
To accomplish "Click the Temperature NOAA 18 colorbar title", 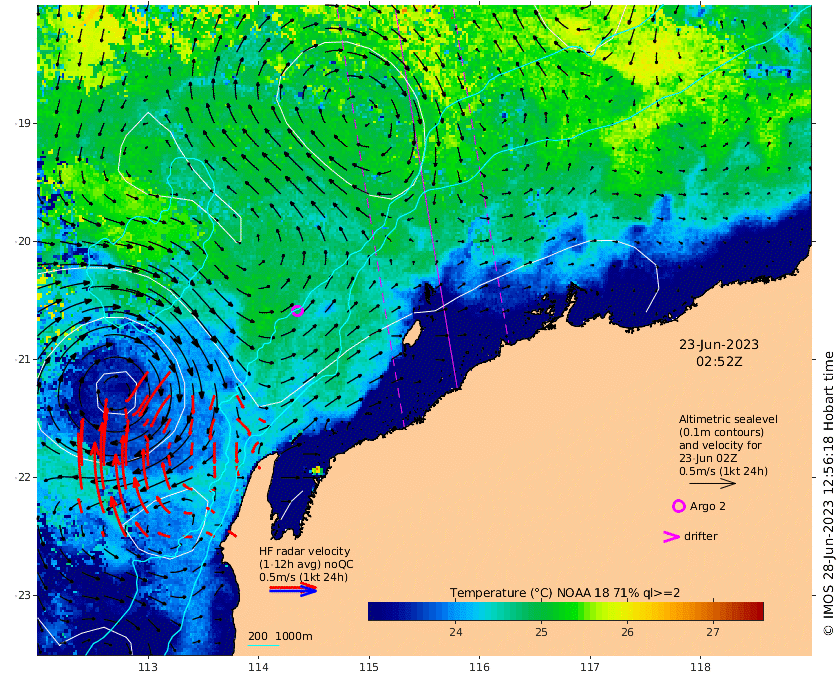I will point(565,593).
